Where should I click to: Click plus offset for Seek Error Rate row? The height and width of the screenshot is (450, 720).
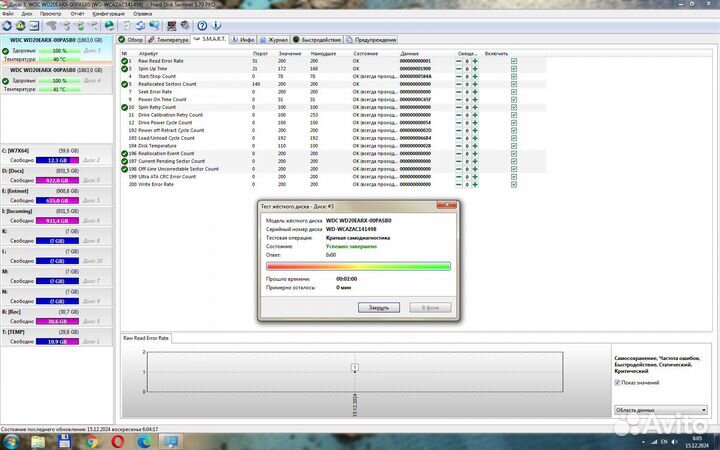(x=475, y=92)
